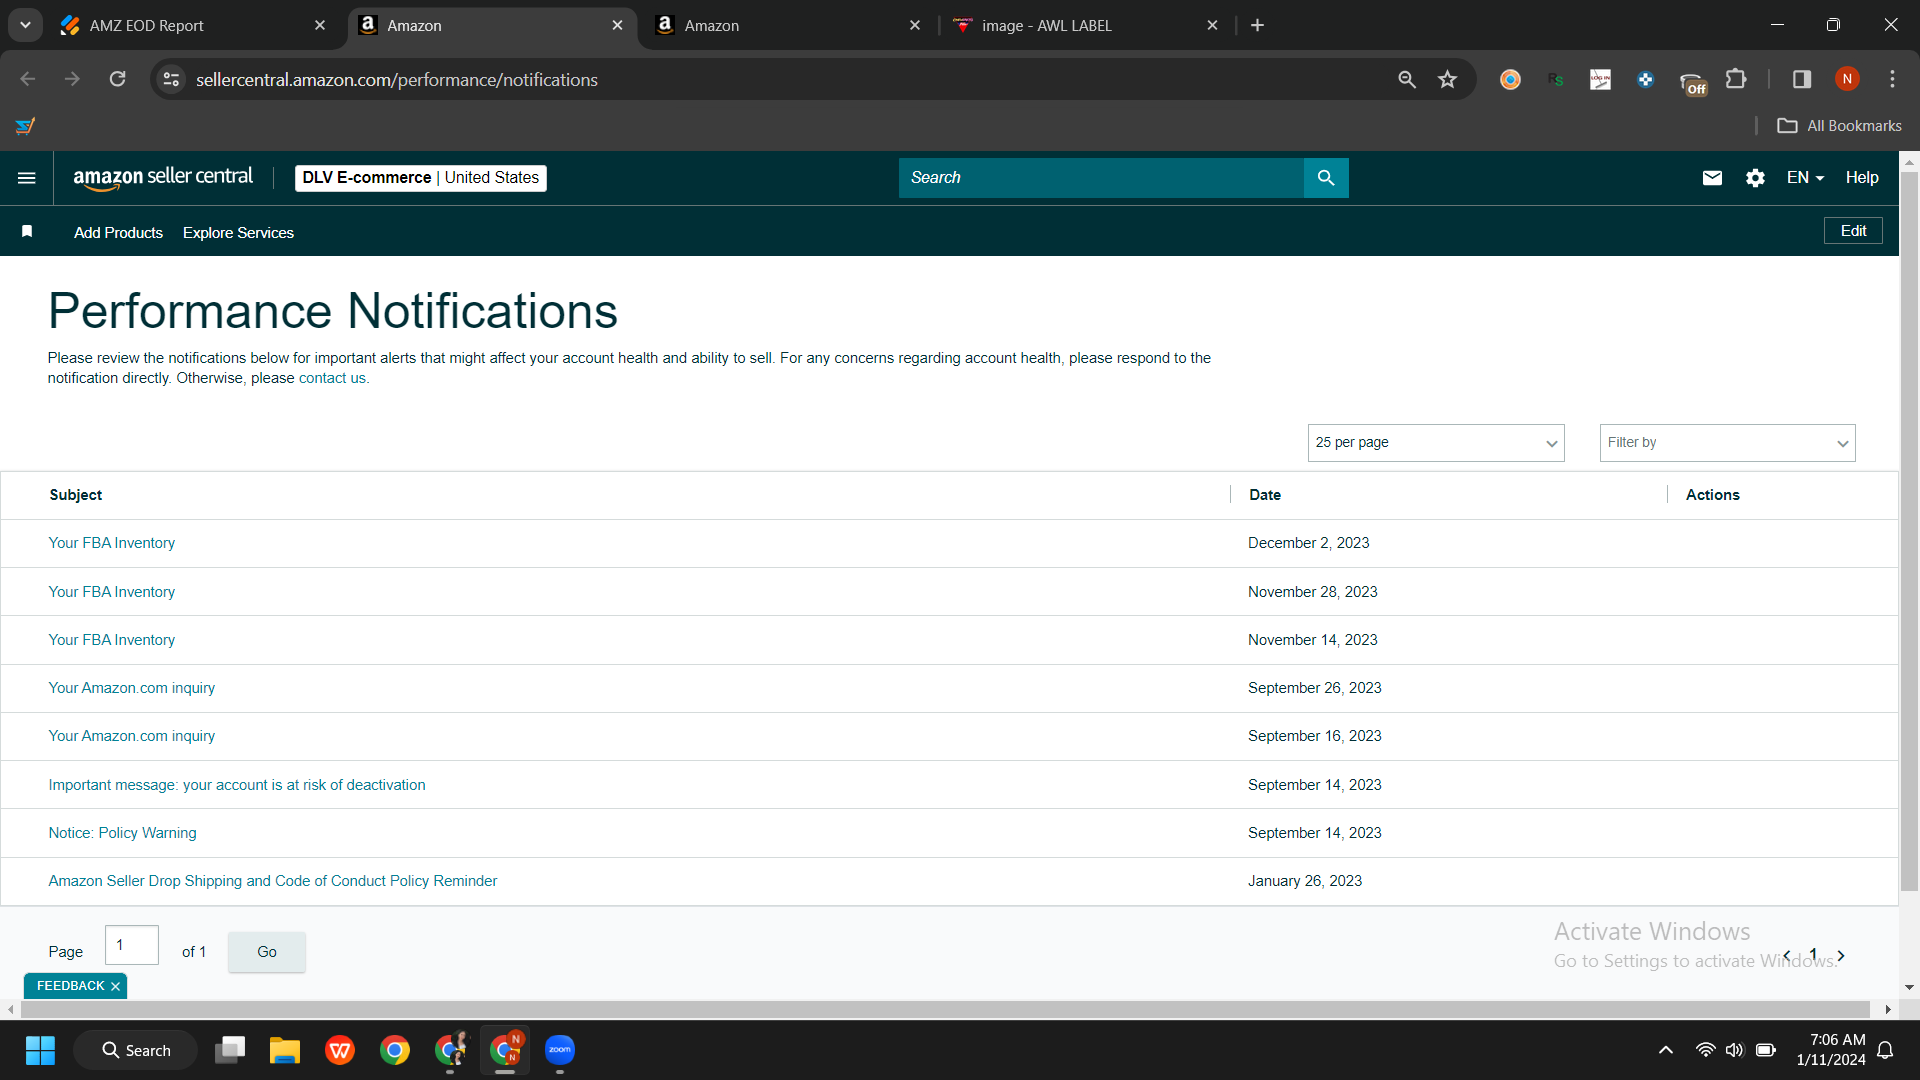The image size is (1920, 1080).
Task: Open the account at risk of deactivation message
Action: pyautogui.click(x=237, y=785)
